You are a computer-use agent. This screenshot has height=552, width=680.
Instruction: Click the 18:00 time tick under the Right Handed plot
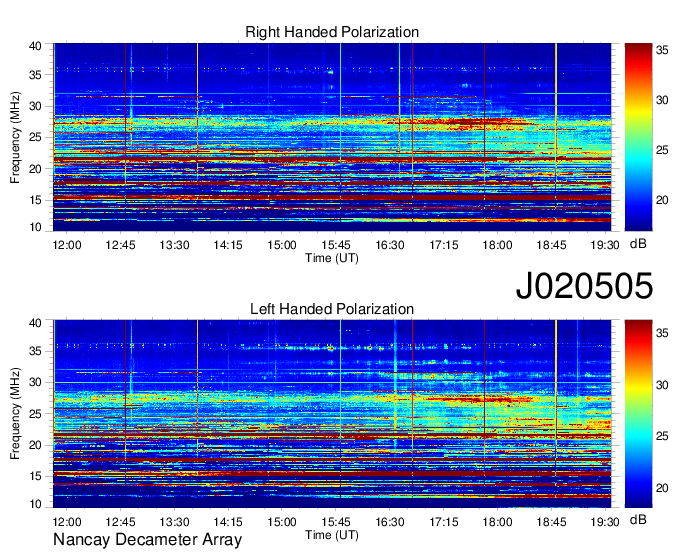[x=497, y=245]
